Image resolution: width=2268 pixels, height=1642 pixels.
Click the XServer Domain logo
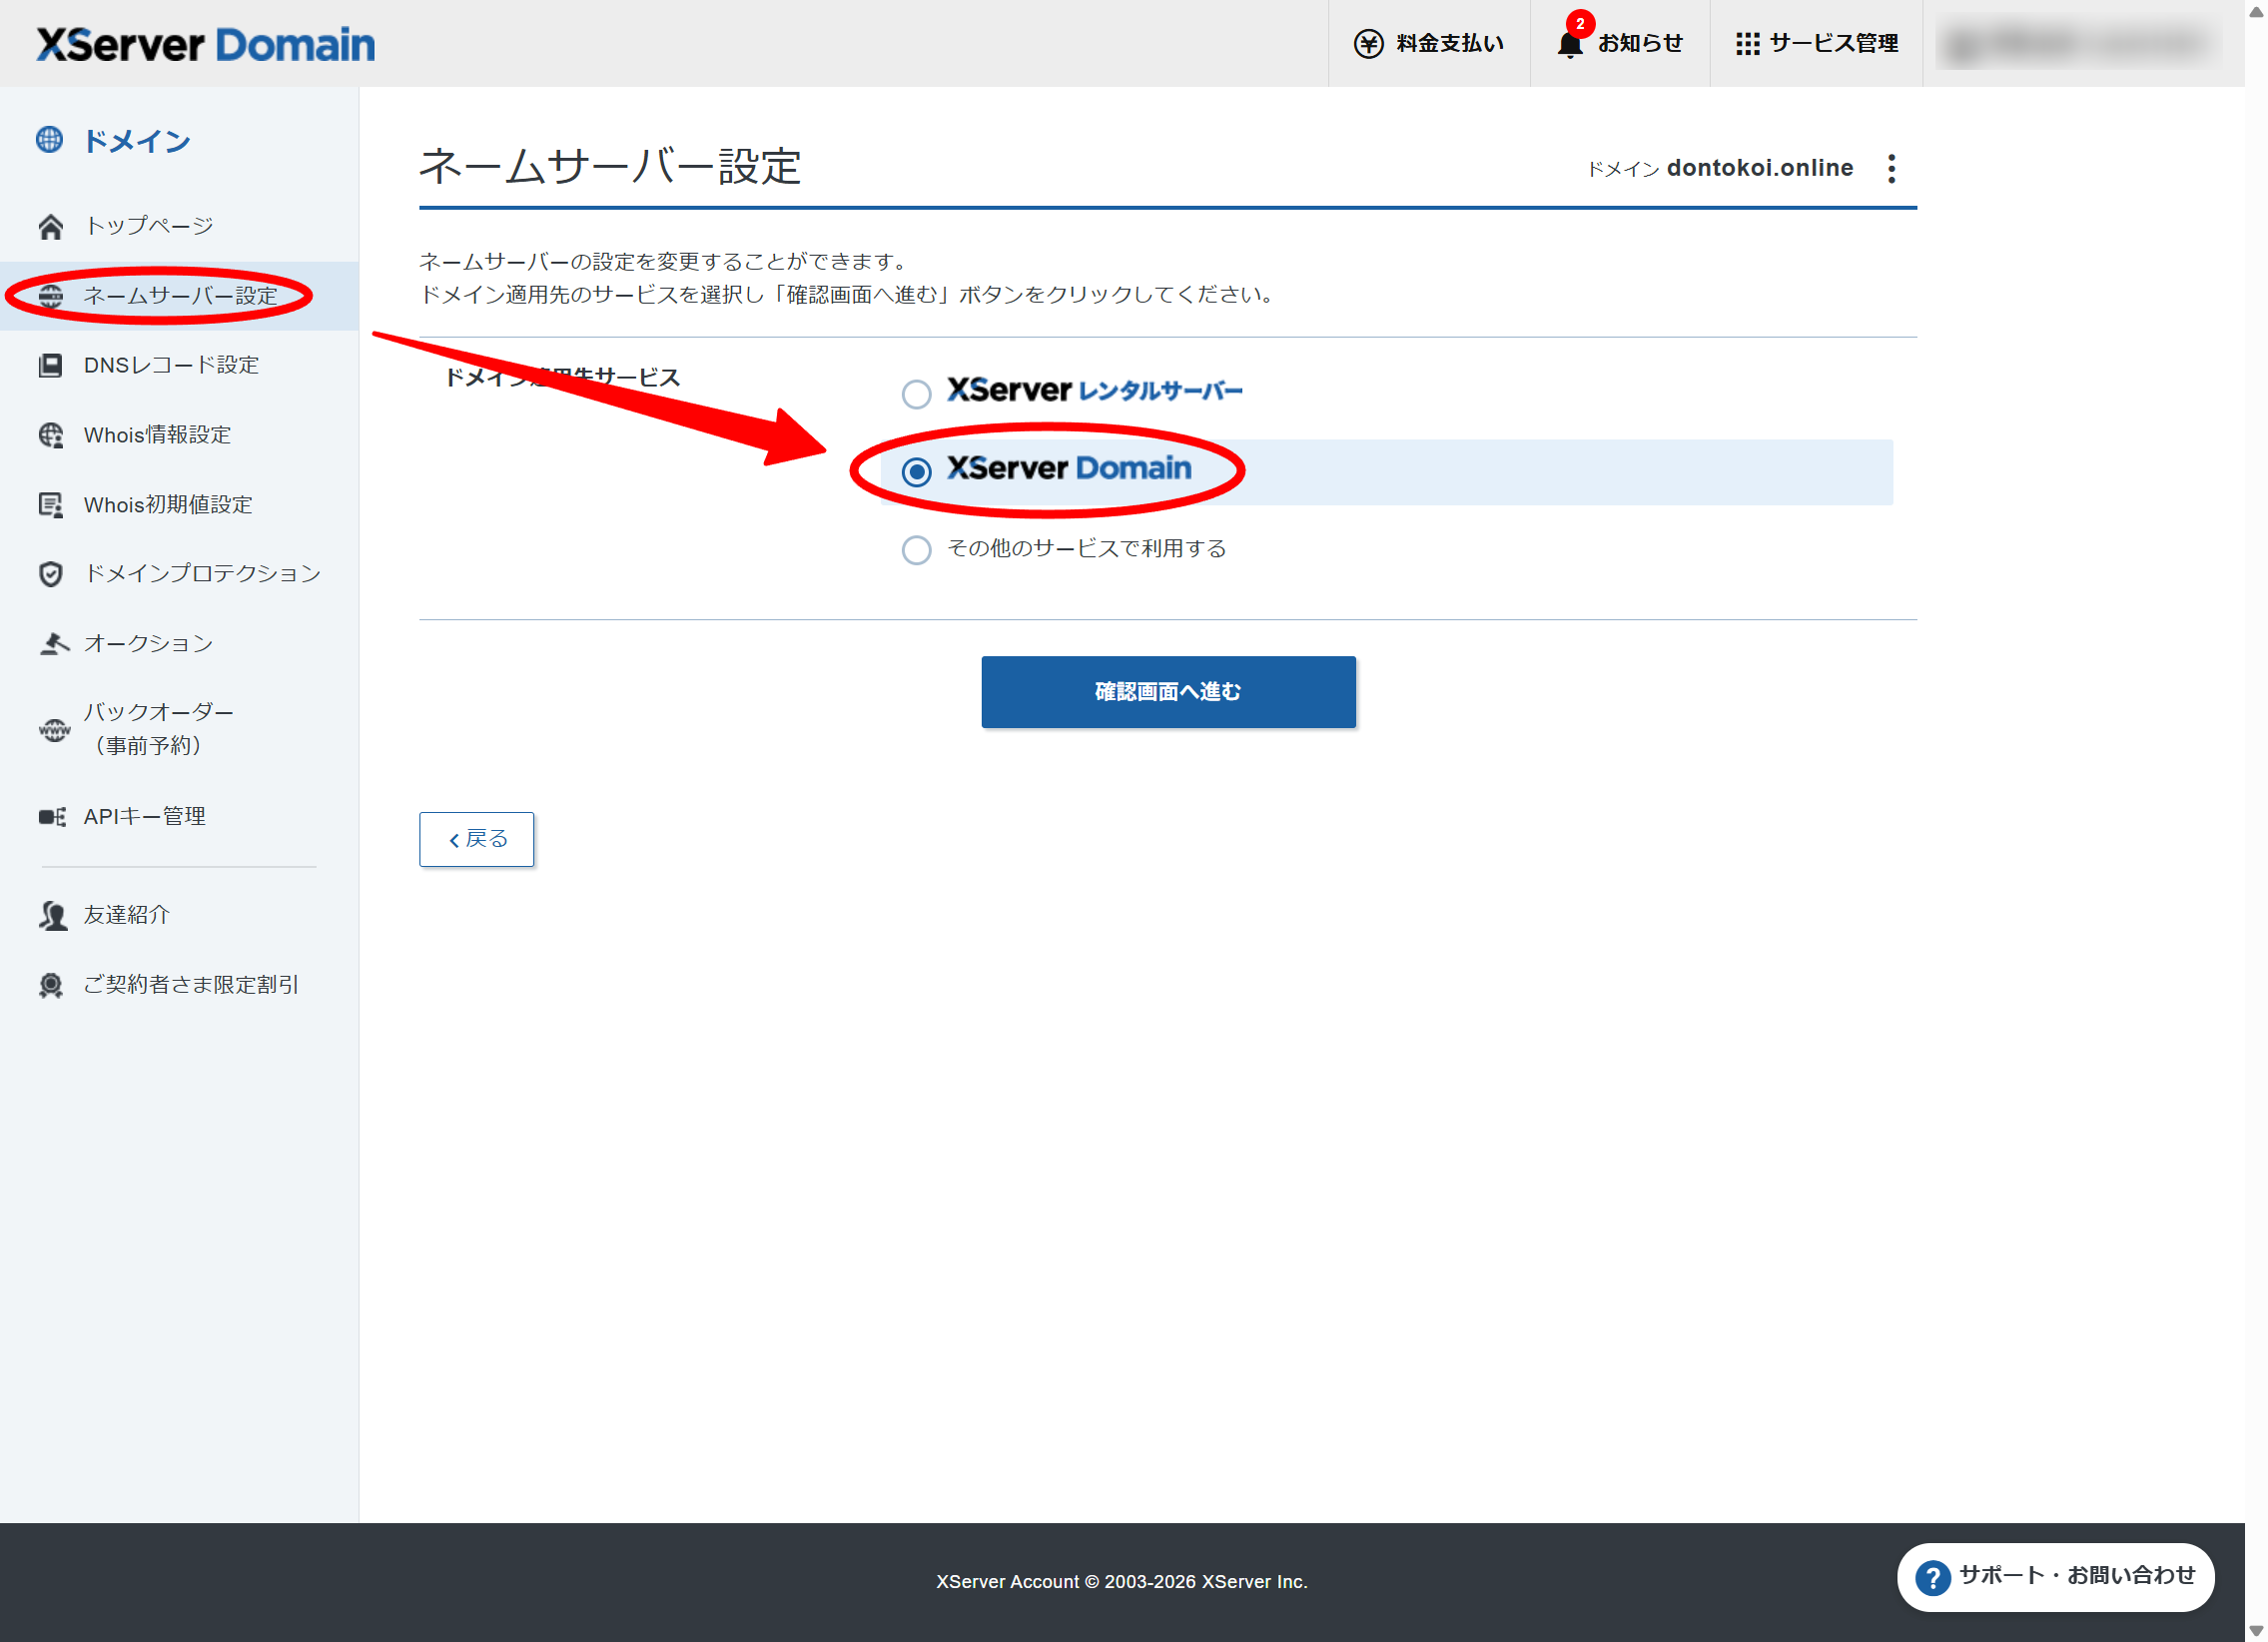[205, 44]
